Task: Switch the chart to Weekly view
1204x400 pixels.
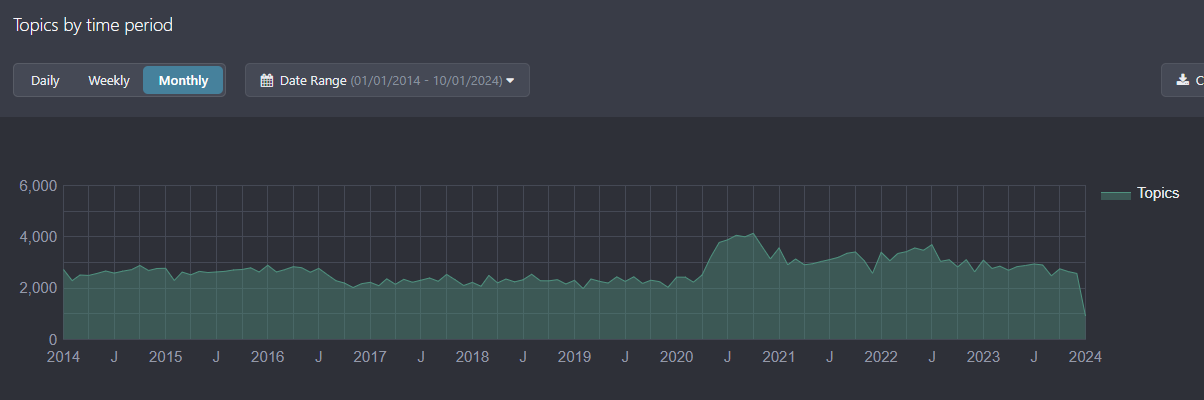Action: tap(109, 81)
